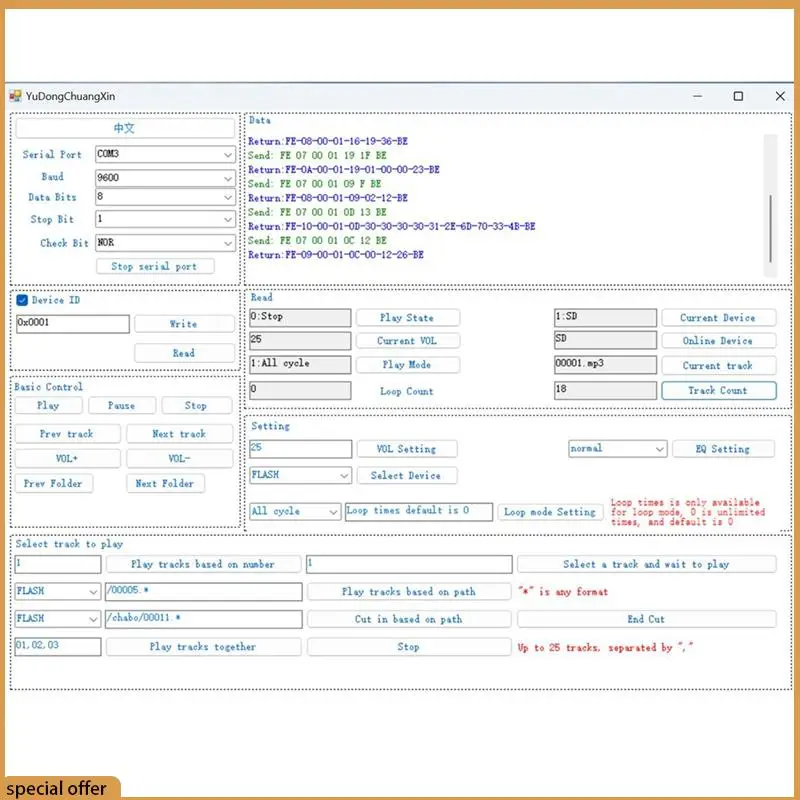Viewport: 800px width, 800px height.
Task: Click the Write button for Device ID
Action: [x=184, y=323]
